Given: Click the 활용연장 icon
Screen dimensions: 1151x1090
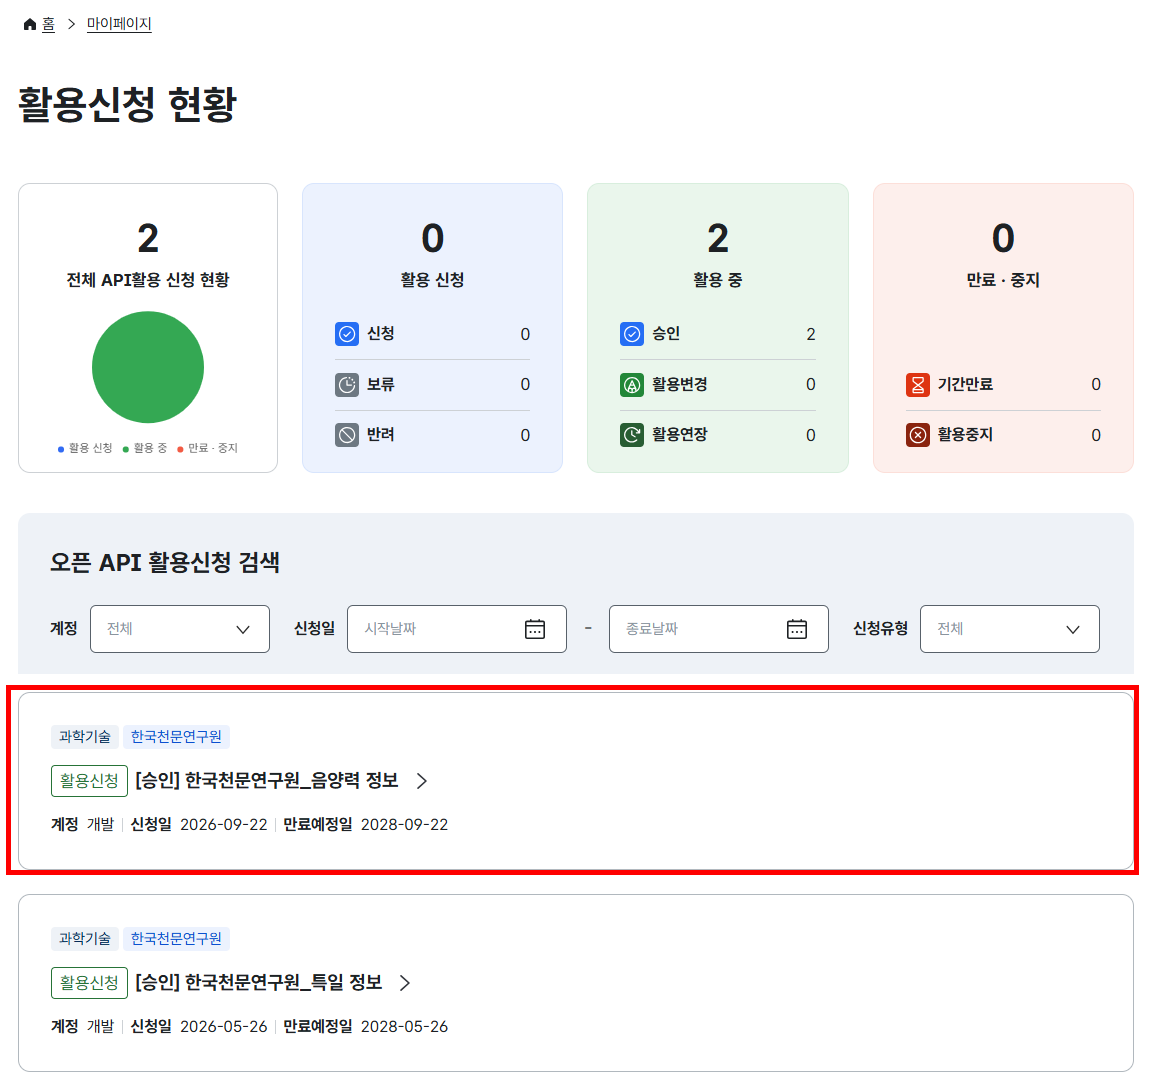Looking at the screenshot, I should 632,435.
